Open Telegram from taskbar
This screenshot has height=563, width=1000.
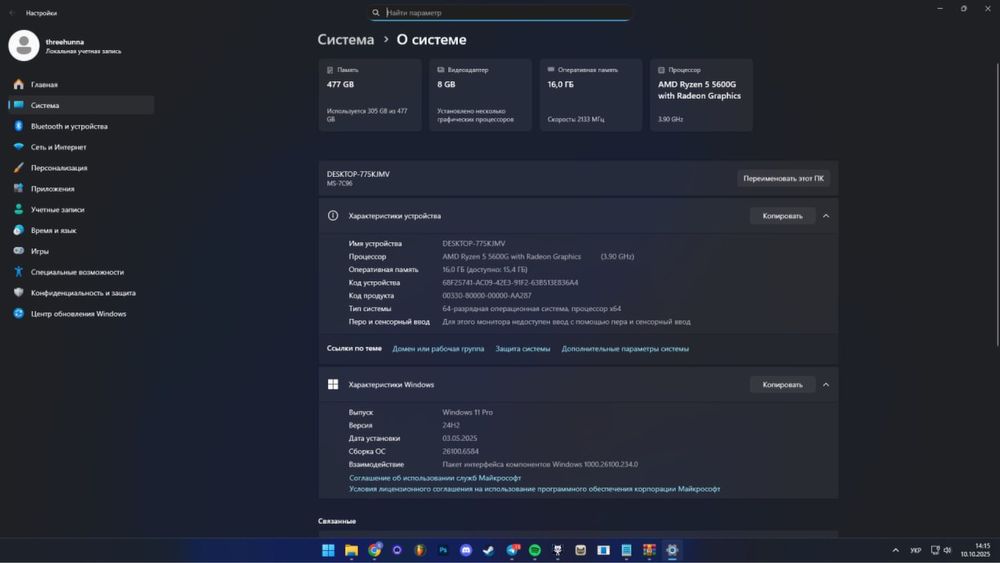point(512,550)
